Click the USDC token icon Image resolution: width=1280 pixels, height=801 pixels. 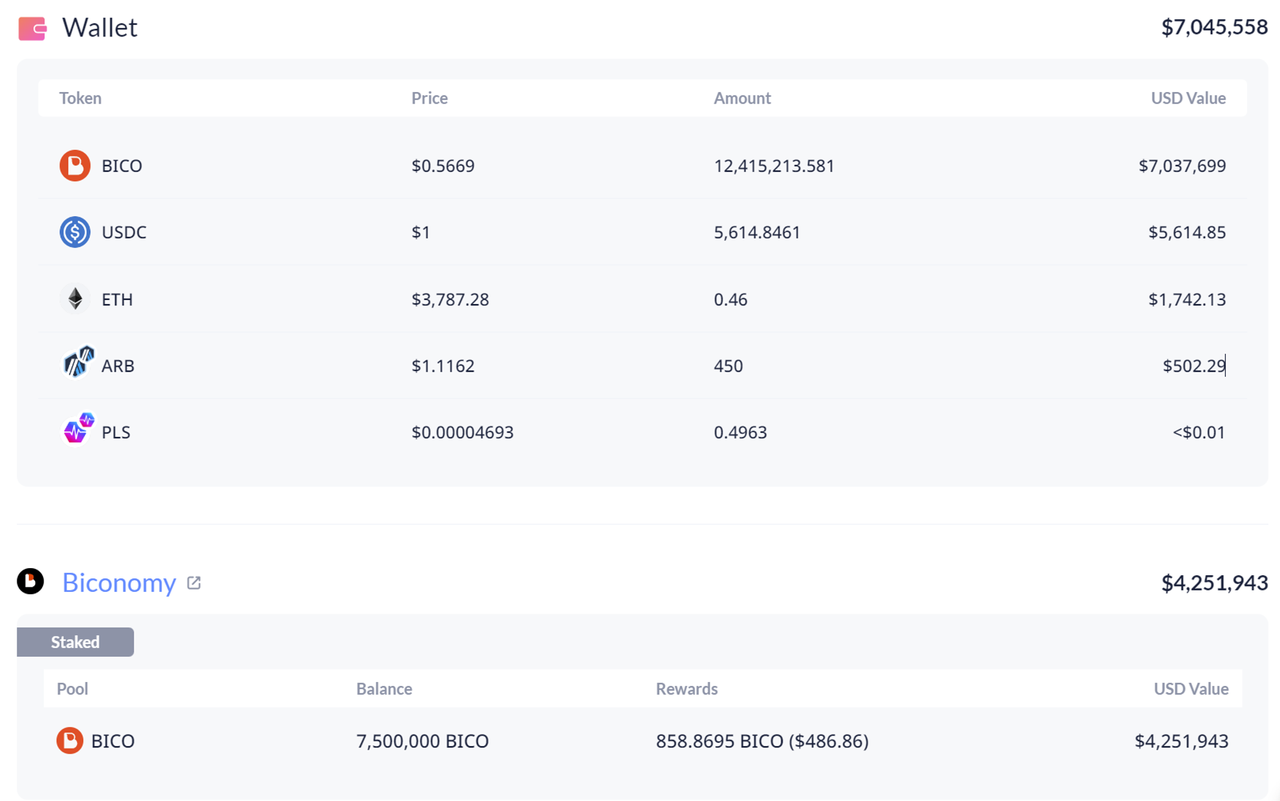[x=75, y=232]
